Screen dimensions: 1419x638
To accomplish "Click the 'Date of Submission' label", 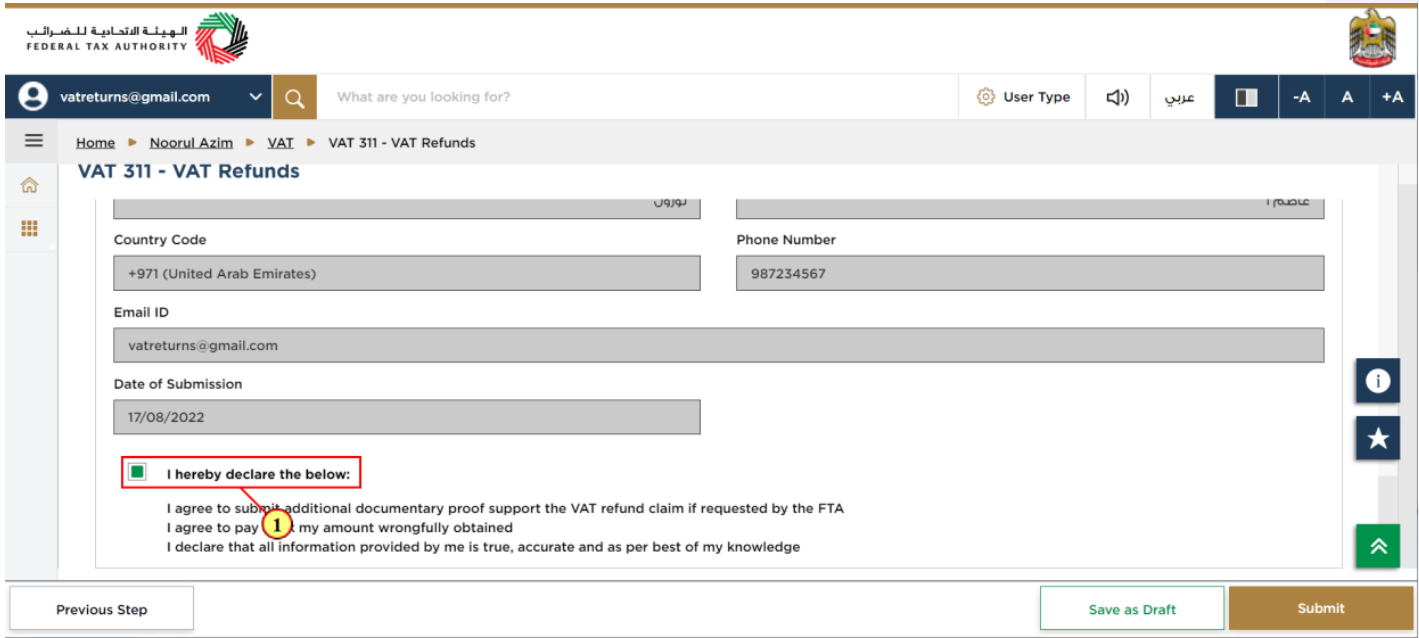I will tap(178, 384).
